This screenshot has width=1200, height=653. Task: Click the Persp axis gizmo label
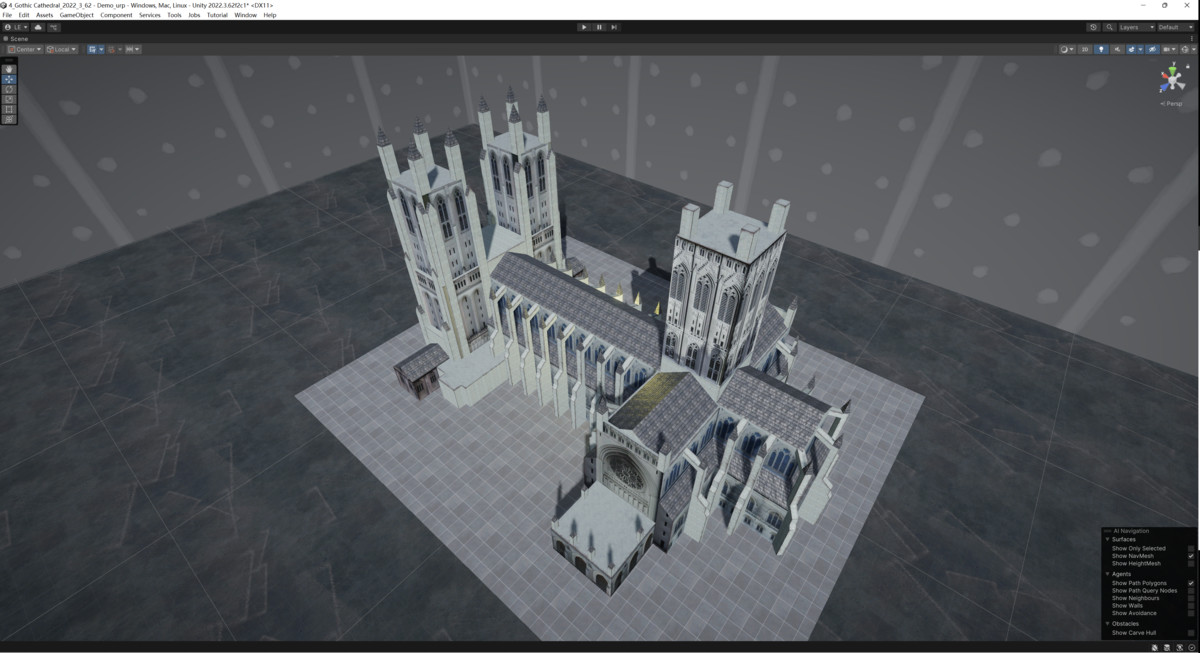pyautogui.click(x=1171, y=103)
